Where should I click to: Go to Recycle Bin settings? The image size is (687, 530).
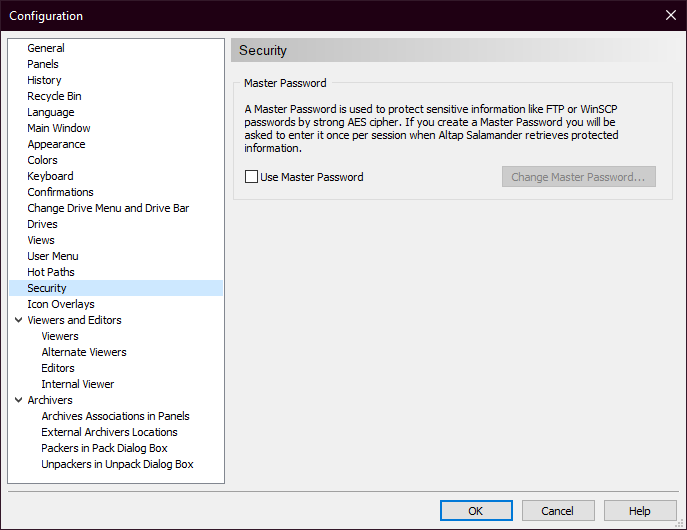tap(54, 96)
